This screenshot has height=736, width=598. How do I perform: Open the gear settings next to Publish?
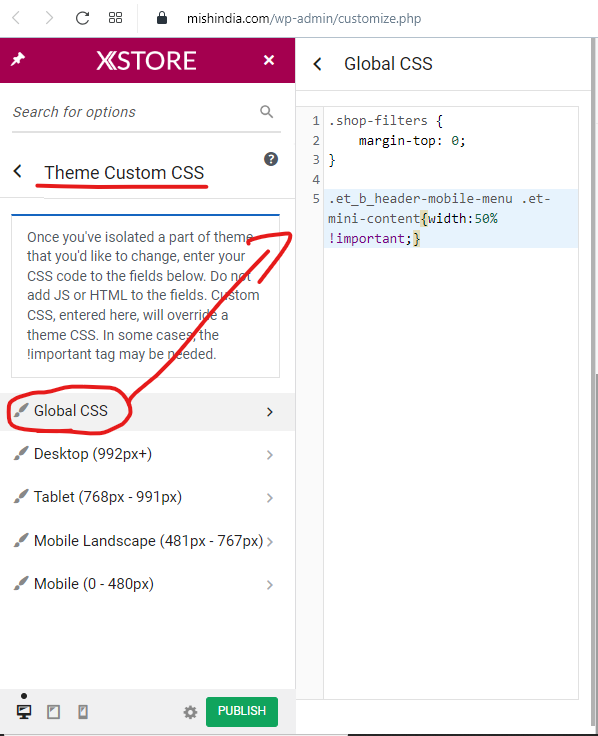click(190, 713)
